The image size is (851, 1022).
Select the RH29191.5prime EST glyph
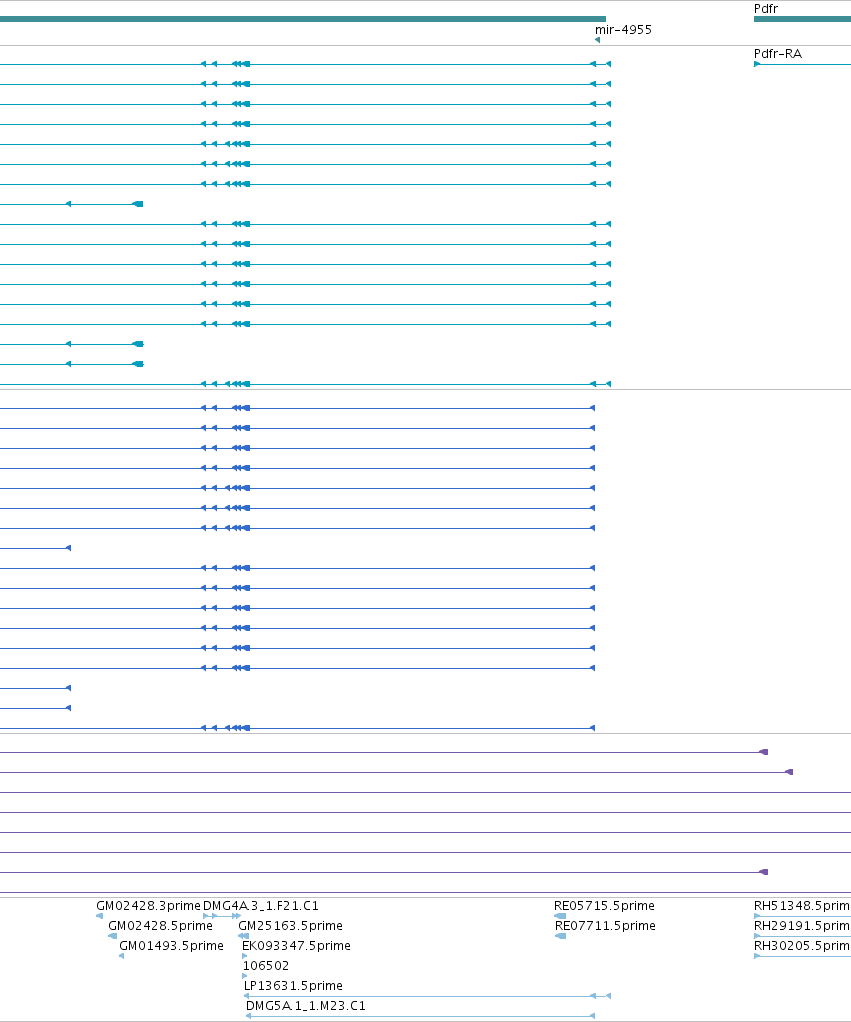802,936
